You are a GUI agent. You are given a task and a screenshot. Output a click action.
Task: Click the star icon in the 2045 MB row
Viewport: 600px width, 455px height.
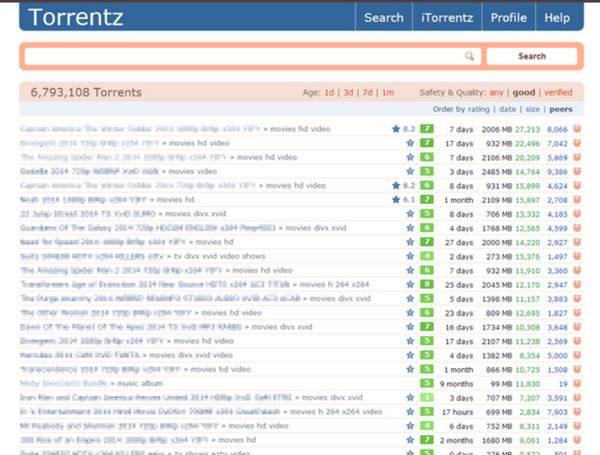(410, 285)
